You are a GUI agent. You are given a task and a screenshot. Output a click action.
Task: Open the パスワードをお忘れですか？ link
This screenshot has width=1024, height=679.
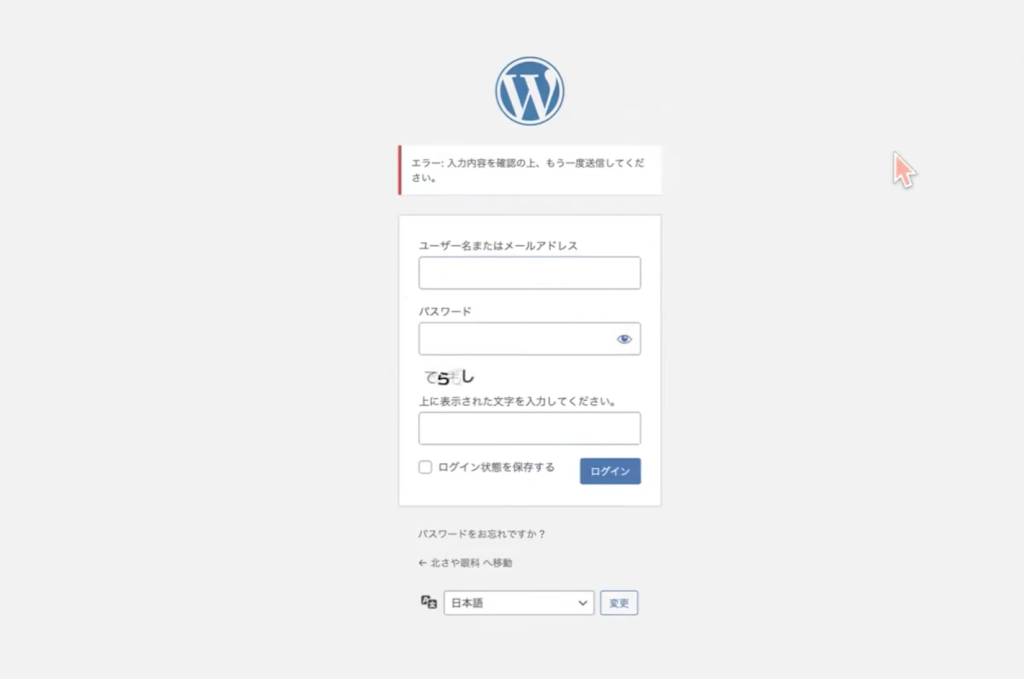click(482, 533)
